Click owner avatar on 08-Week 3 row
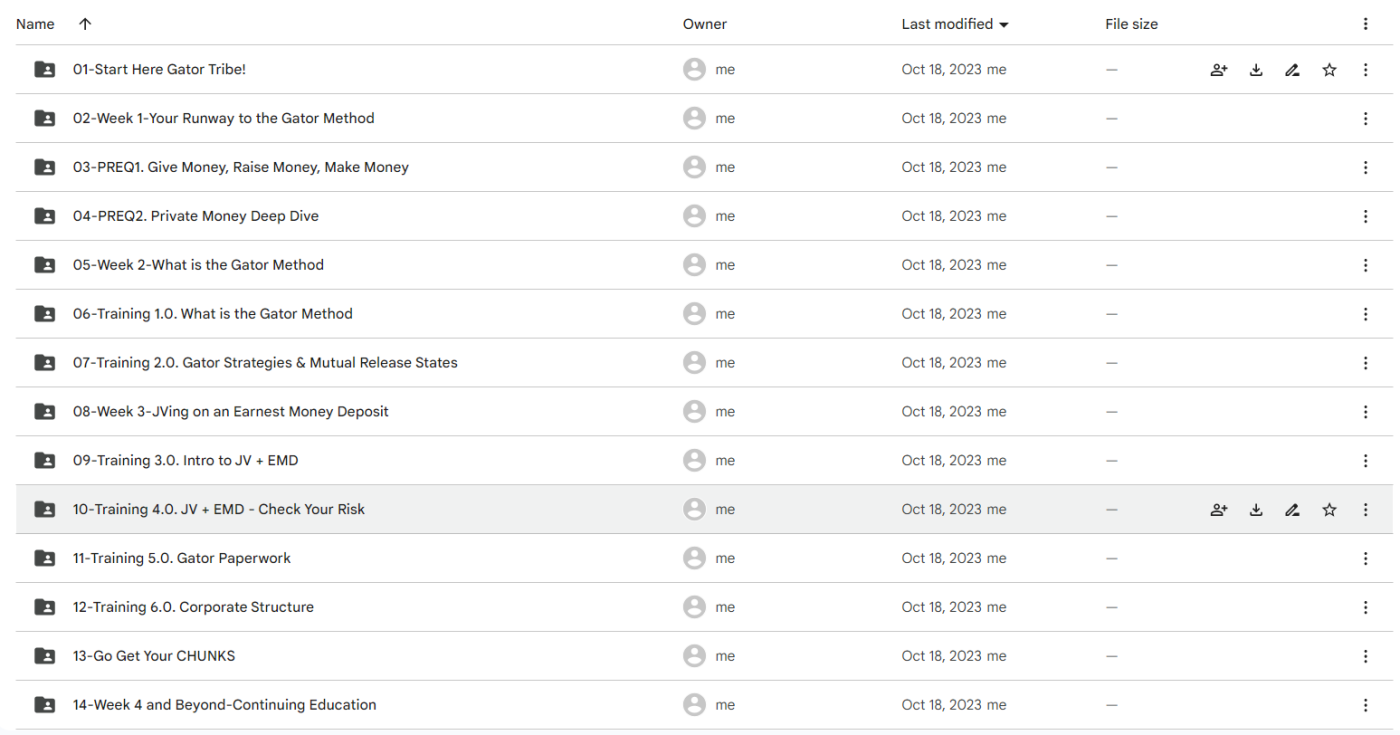Screen dimensions: 1400x735 tap(694, 412)
